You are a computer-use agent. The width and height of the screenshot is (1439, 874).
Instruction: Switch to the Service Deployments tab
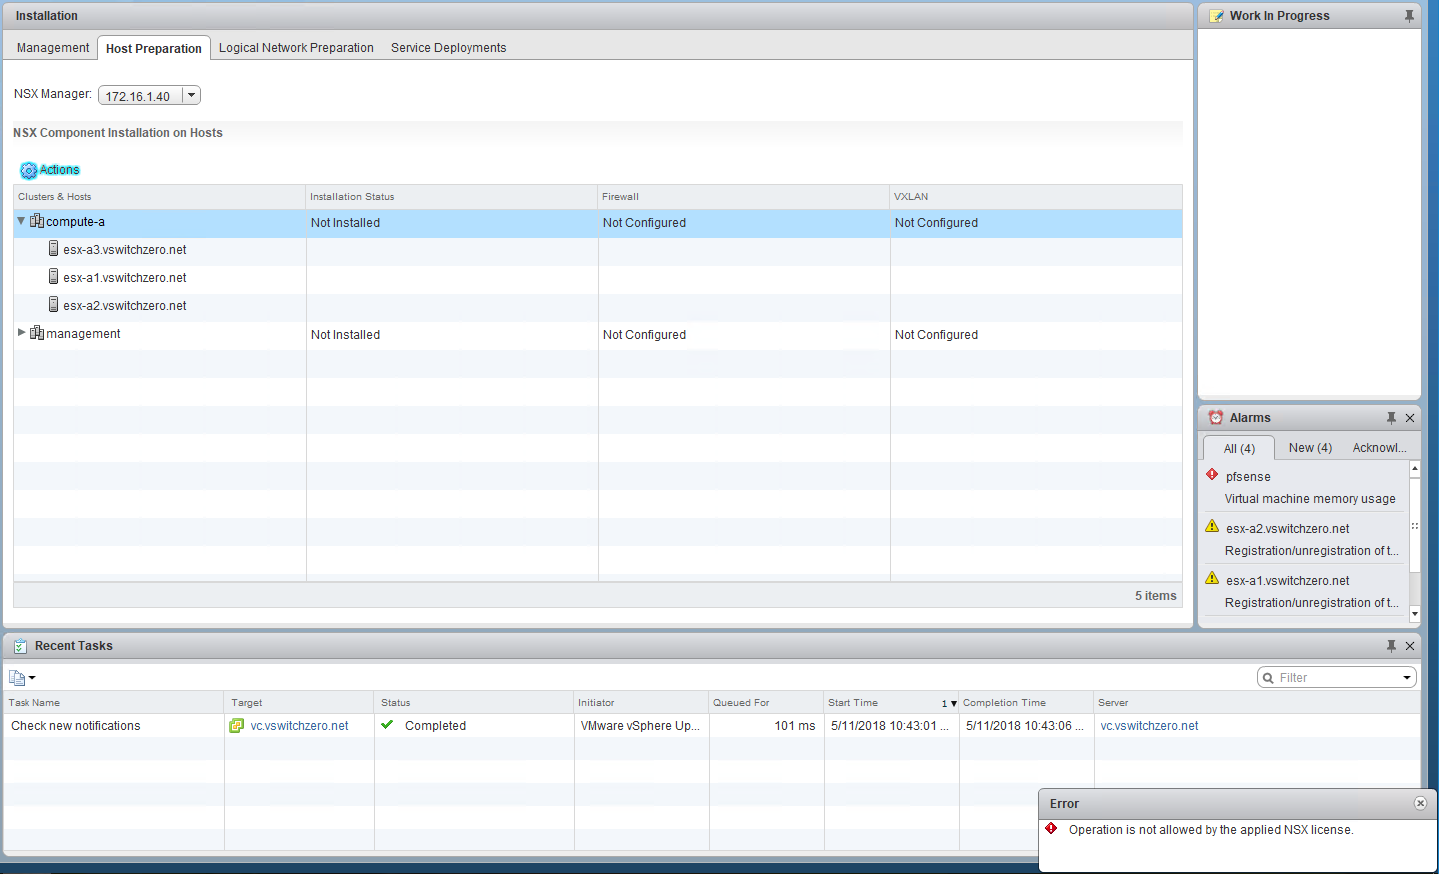click(448, 48)
